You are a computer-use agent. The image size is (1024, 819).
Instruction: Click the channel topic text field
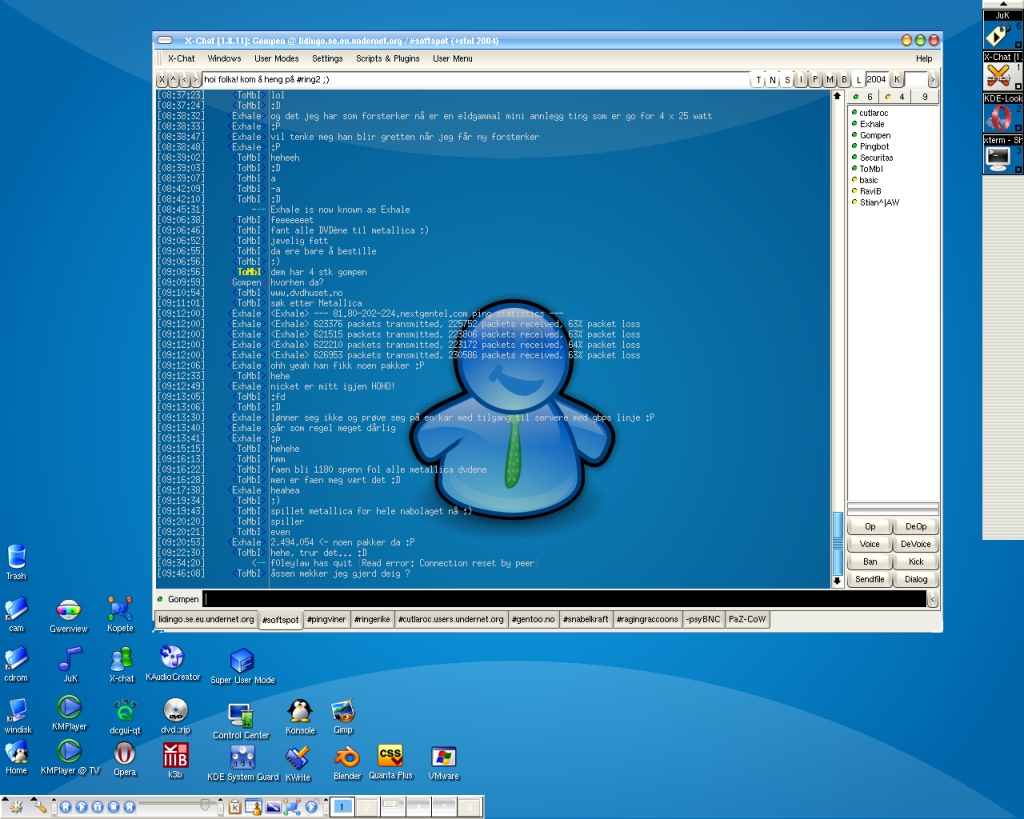475,80
